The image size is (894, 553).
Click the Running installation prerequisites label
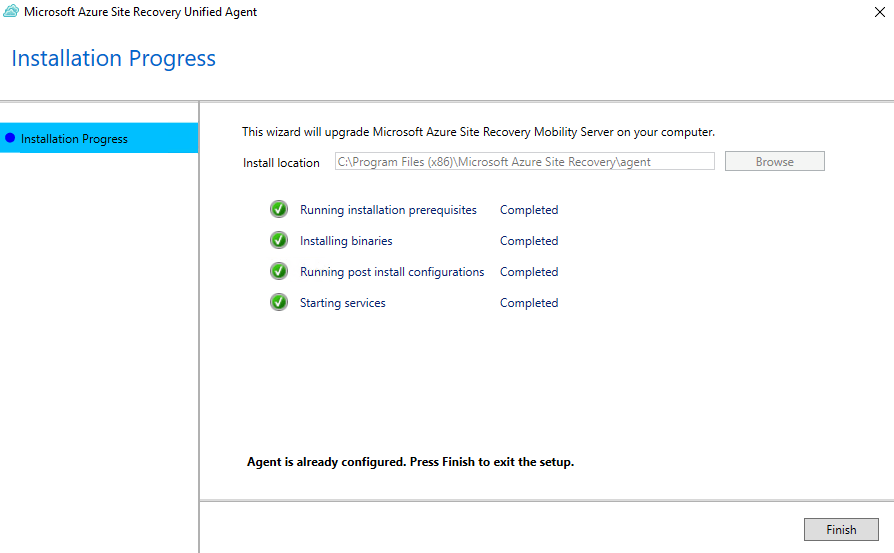pos(388,210)
